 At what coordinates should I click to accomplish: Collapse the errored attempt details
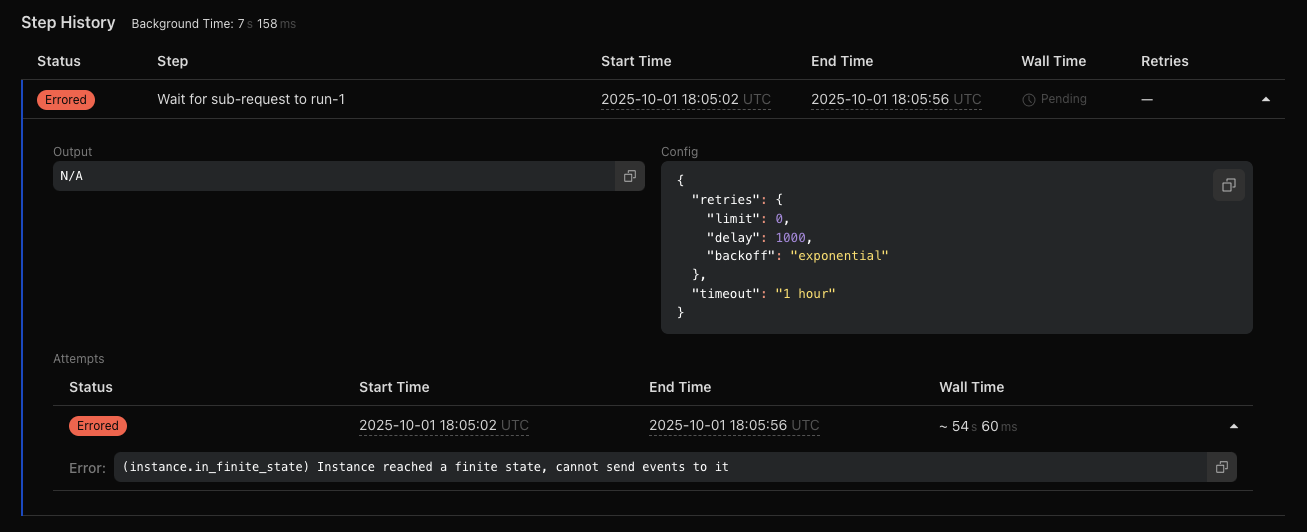pos(1234,426)
